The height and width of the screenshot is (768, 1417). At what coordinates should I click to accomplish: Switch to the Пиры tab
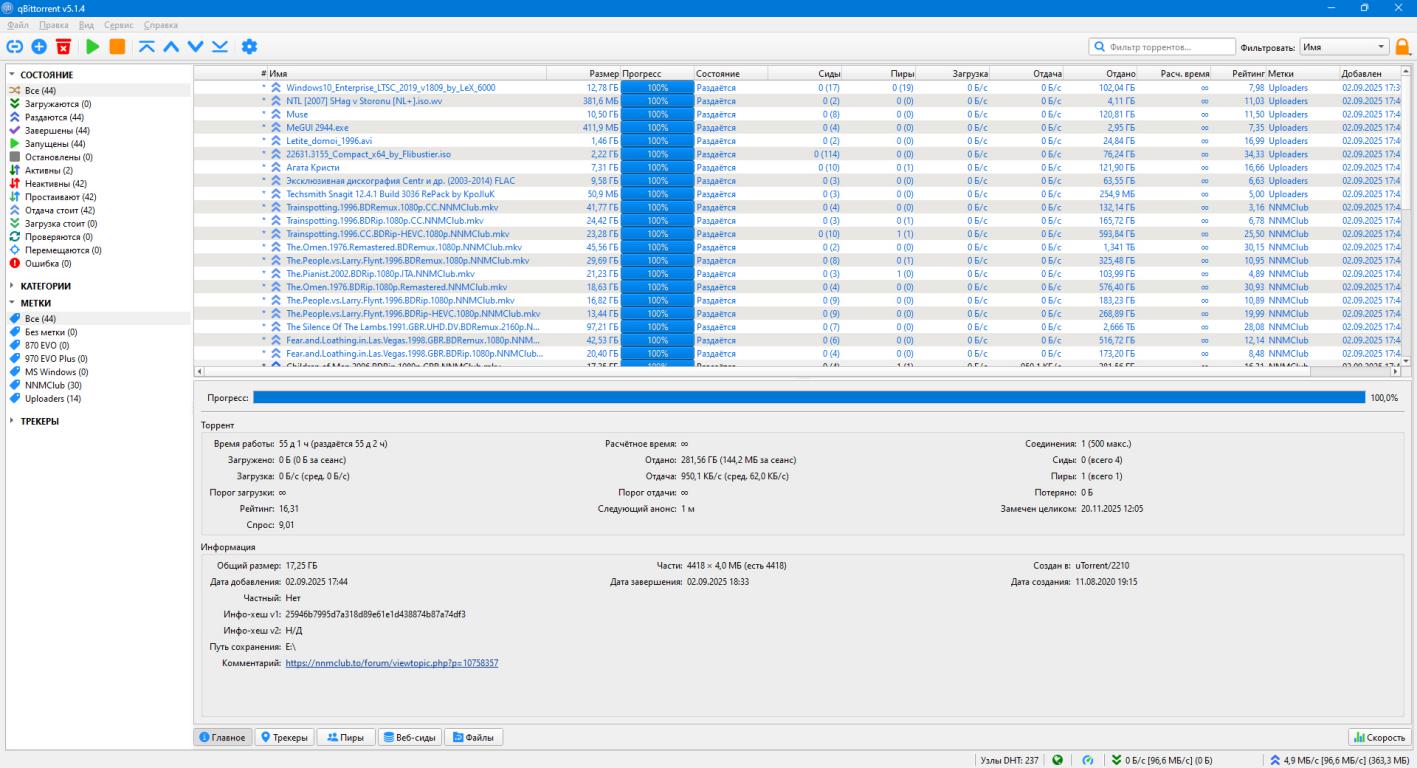tap(345, 738)
